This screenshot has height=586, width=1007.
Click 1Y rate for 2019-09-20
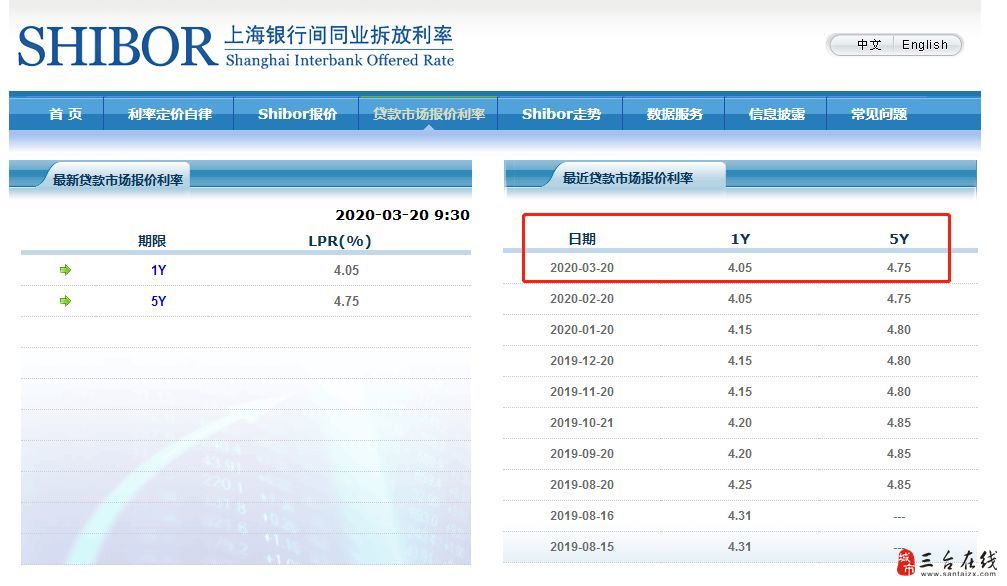click(x=740, y=454)
